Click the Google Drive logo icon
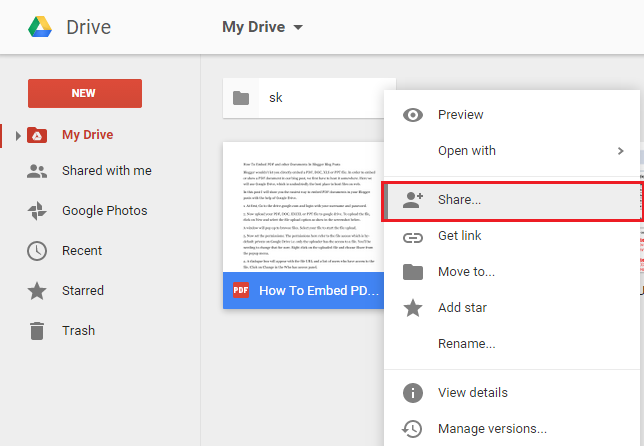The image size is (644, 446). (40, 27)
